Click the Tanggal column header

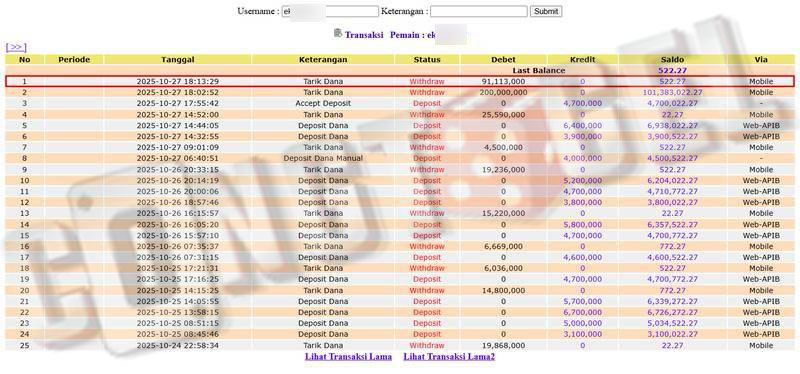178,60
